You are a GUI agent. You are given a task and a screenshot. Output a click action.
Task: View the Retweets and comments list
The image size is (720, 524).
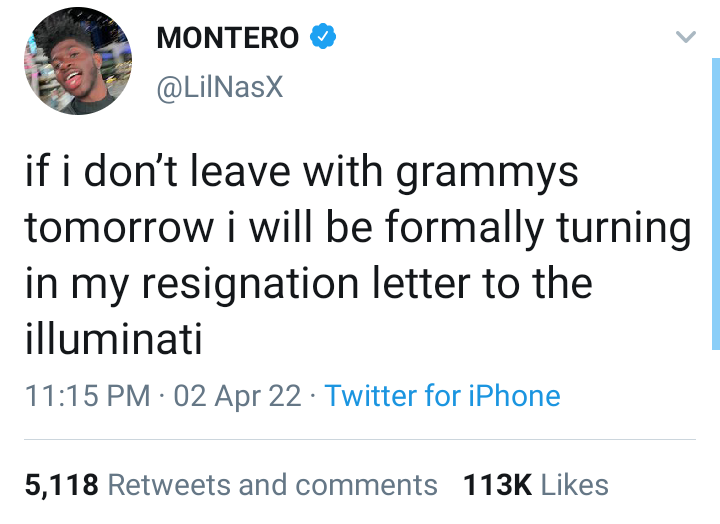tap(272, 485)
